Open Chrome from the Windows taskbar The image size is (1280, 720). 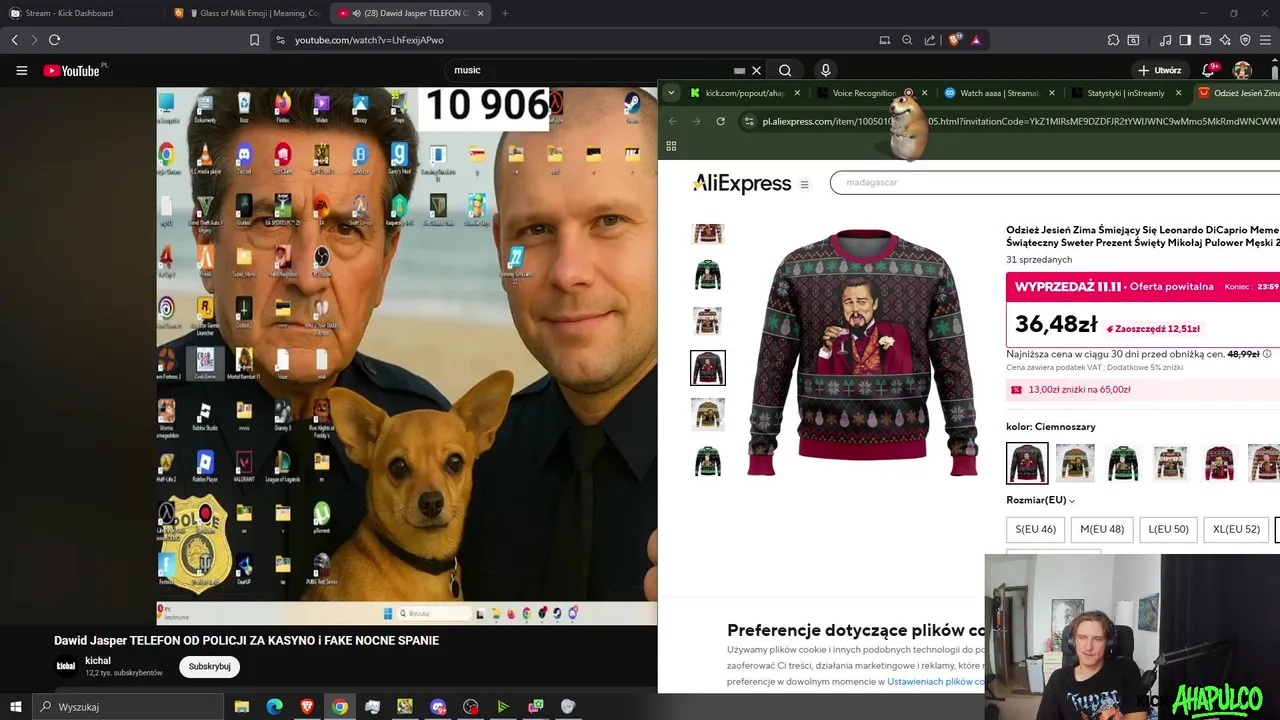(340, 707)
